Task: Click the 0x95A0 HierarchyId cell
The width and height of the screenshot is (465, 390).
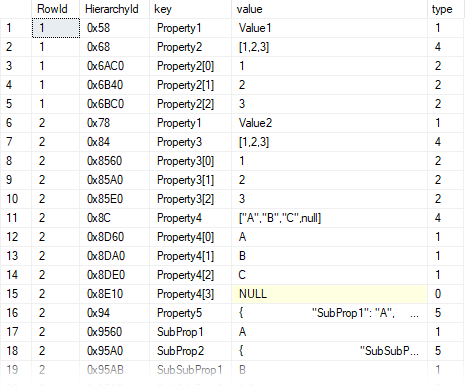Action: [114, 351]
